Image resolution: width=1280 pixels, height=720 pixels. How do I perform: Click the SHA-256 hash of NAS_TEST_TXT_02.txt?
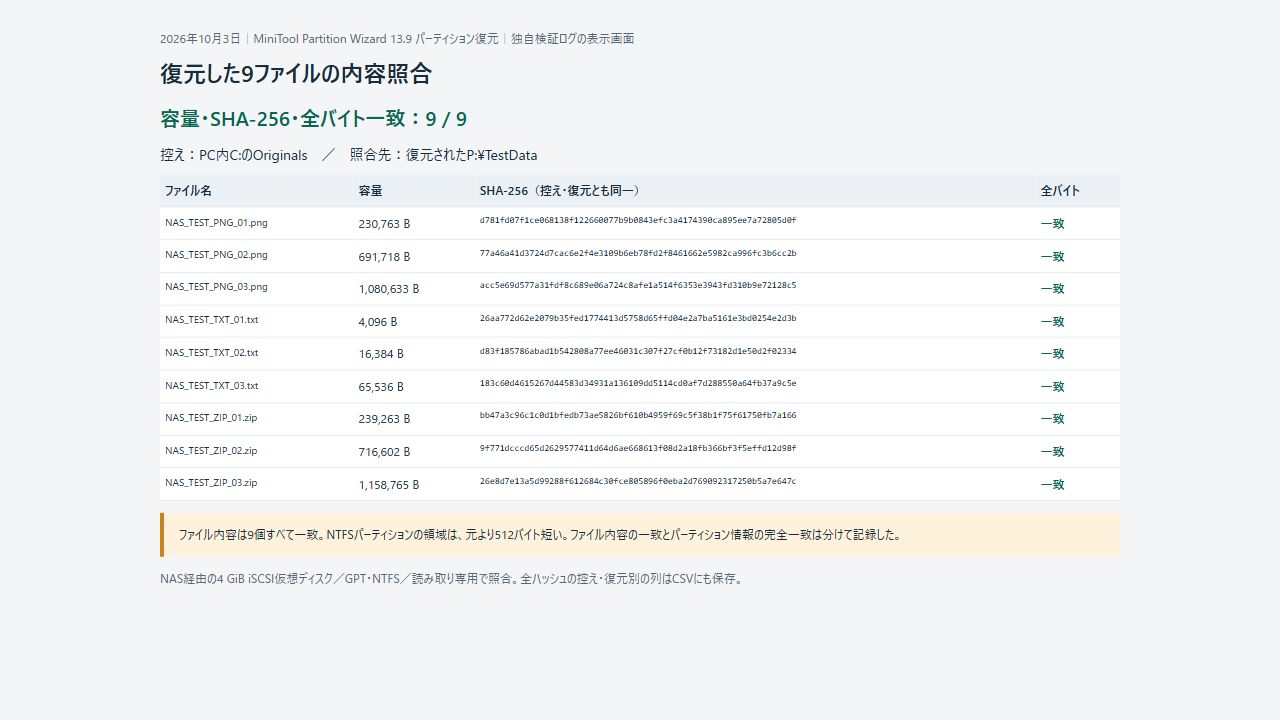pos(638,352)
